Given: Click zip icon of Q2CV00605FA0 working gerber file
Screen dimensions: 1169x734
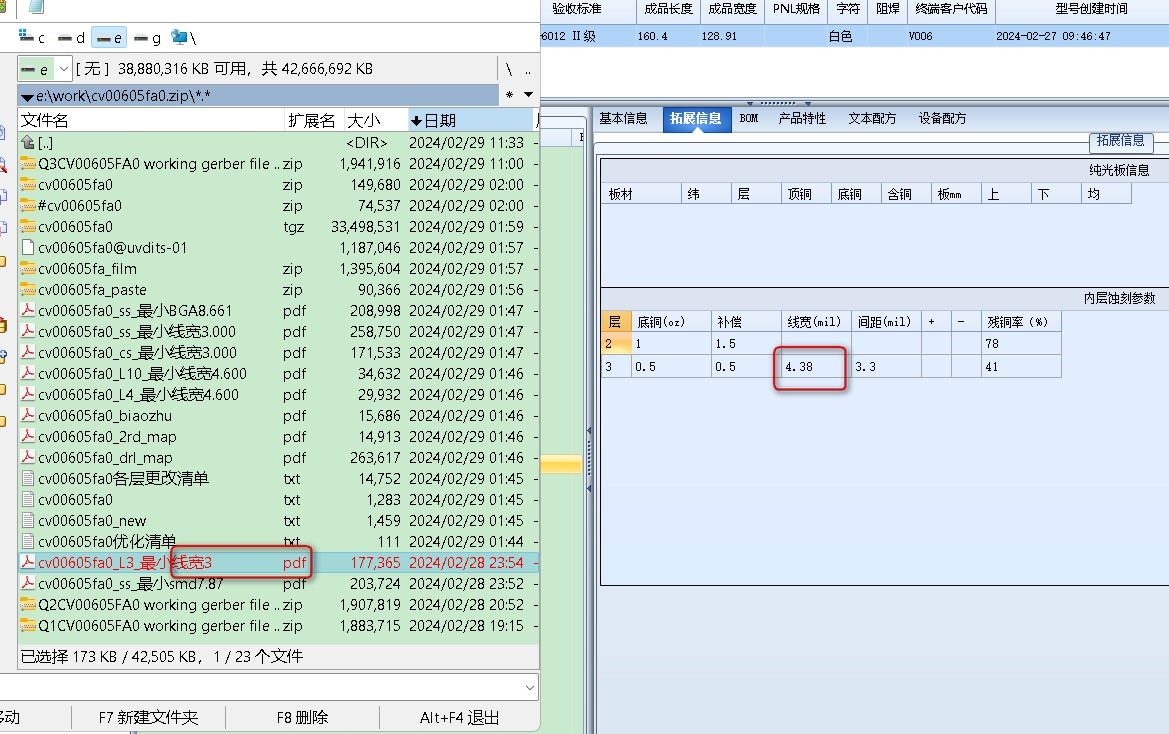Looking at the screenshot, I should (x=28, y=604).
